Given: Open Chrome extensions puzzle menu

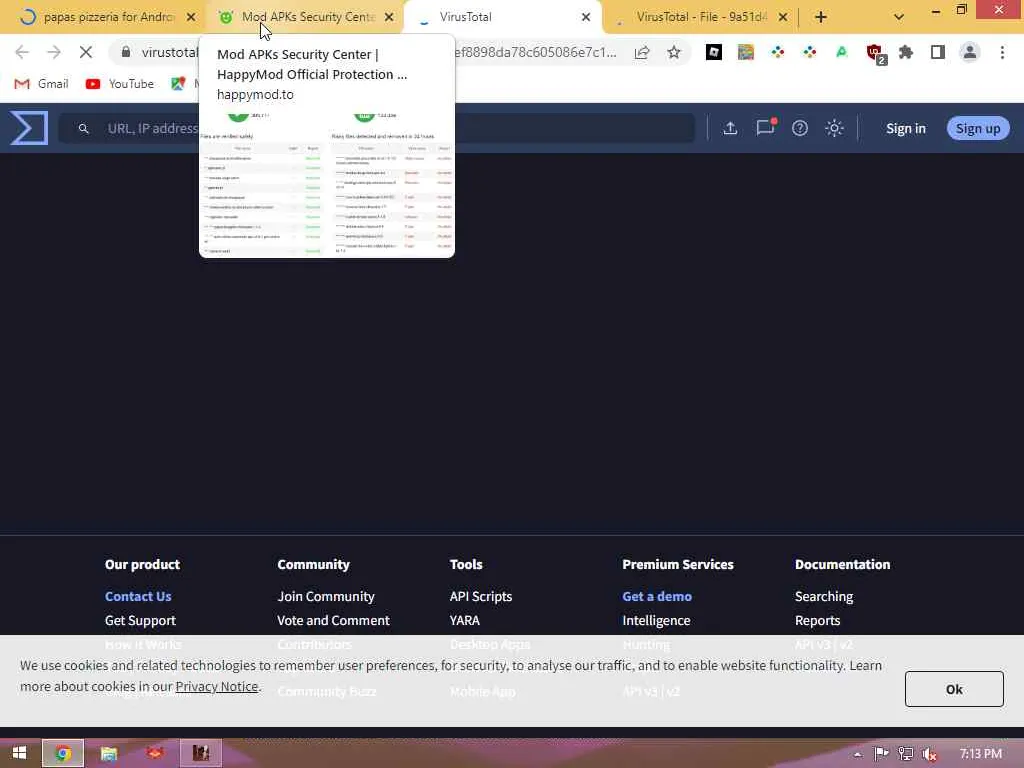Looking at the screenshot, I should point(906,52).
